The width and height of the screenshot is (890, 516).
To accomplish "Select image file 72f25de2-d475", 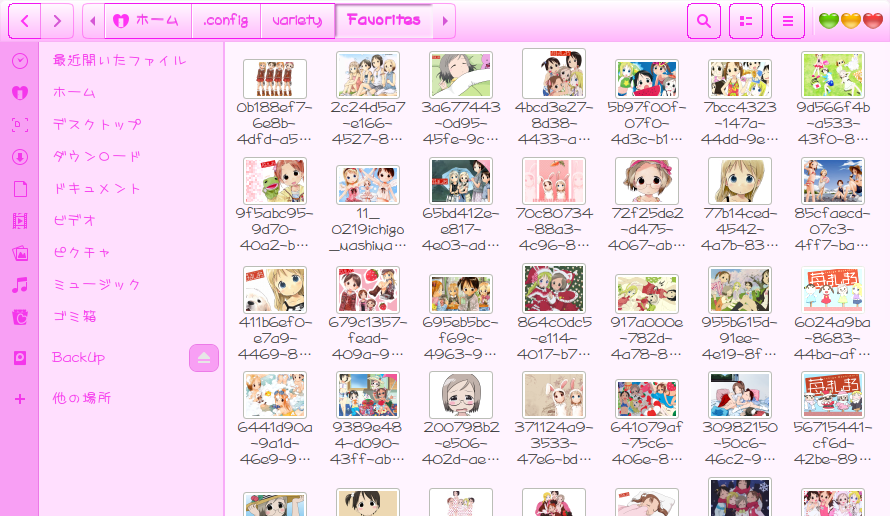I will point(647,181).
